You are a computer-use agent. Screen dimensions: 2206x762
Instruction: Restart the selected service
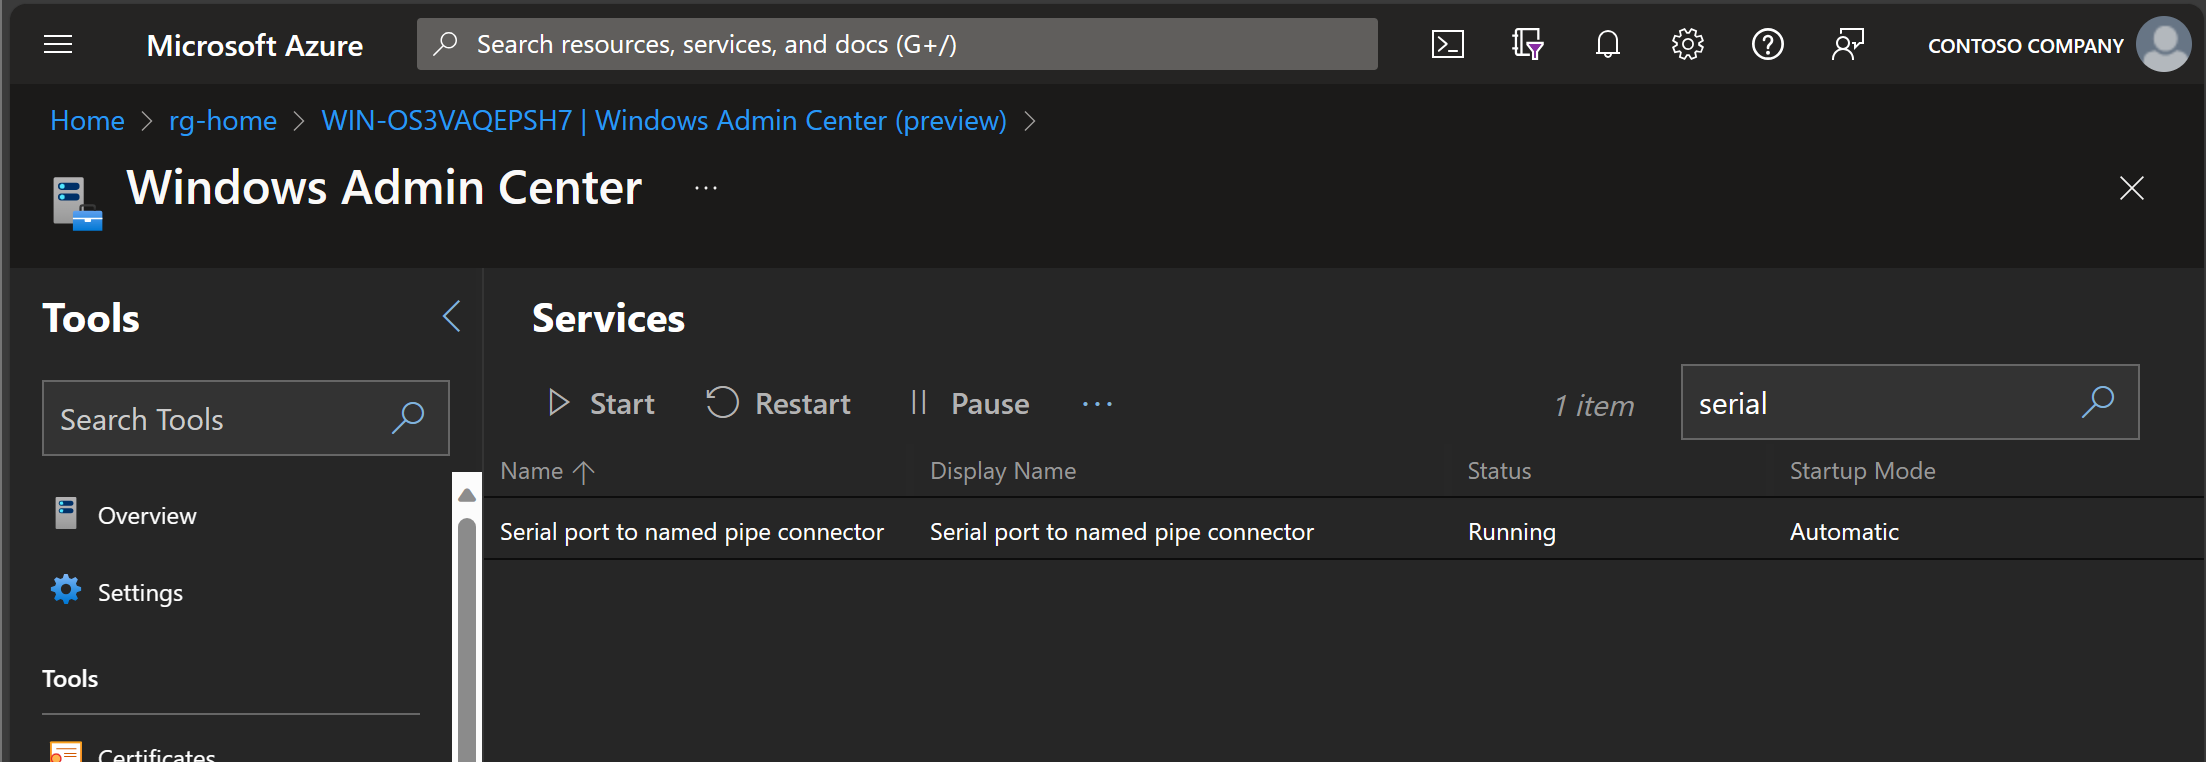point(778,404)
